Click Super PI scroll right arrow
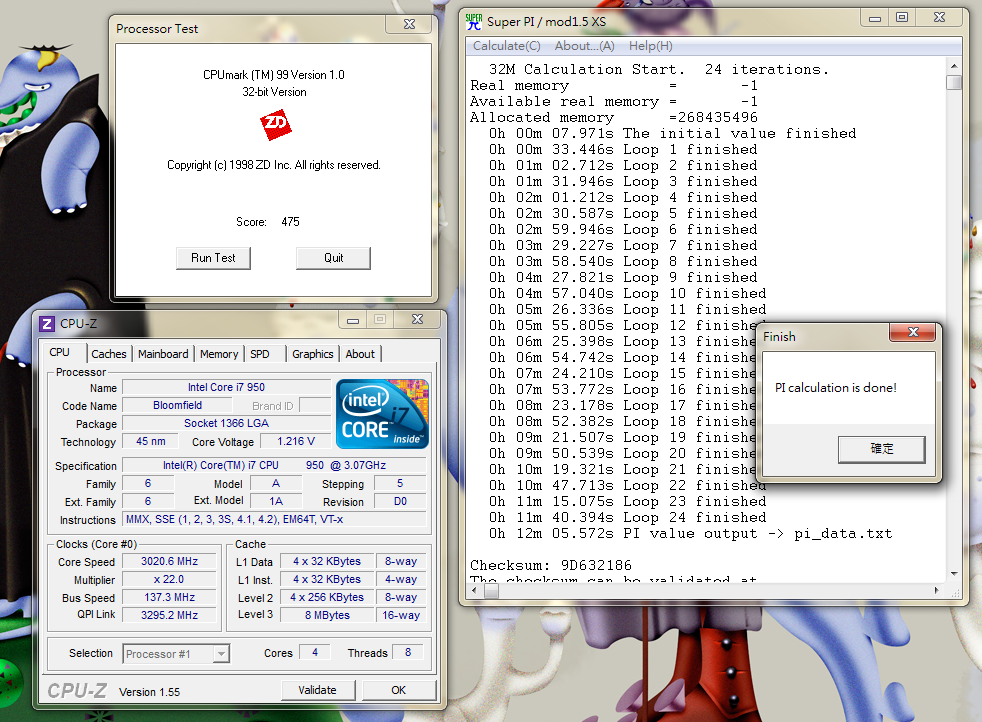 [x=937, y=590]
